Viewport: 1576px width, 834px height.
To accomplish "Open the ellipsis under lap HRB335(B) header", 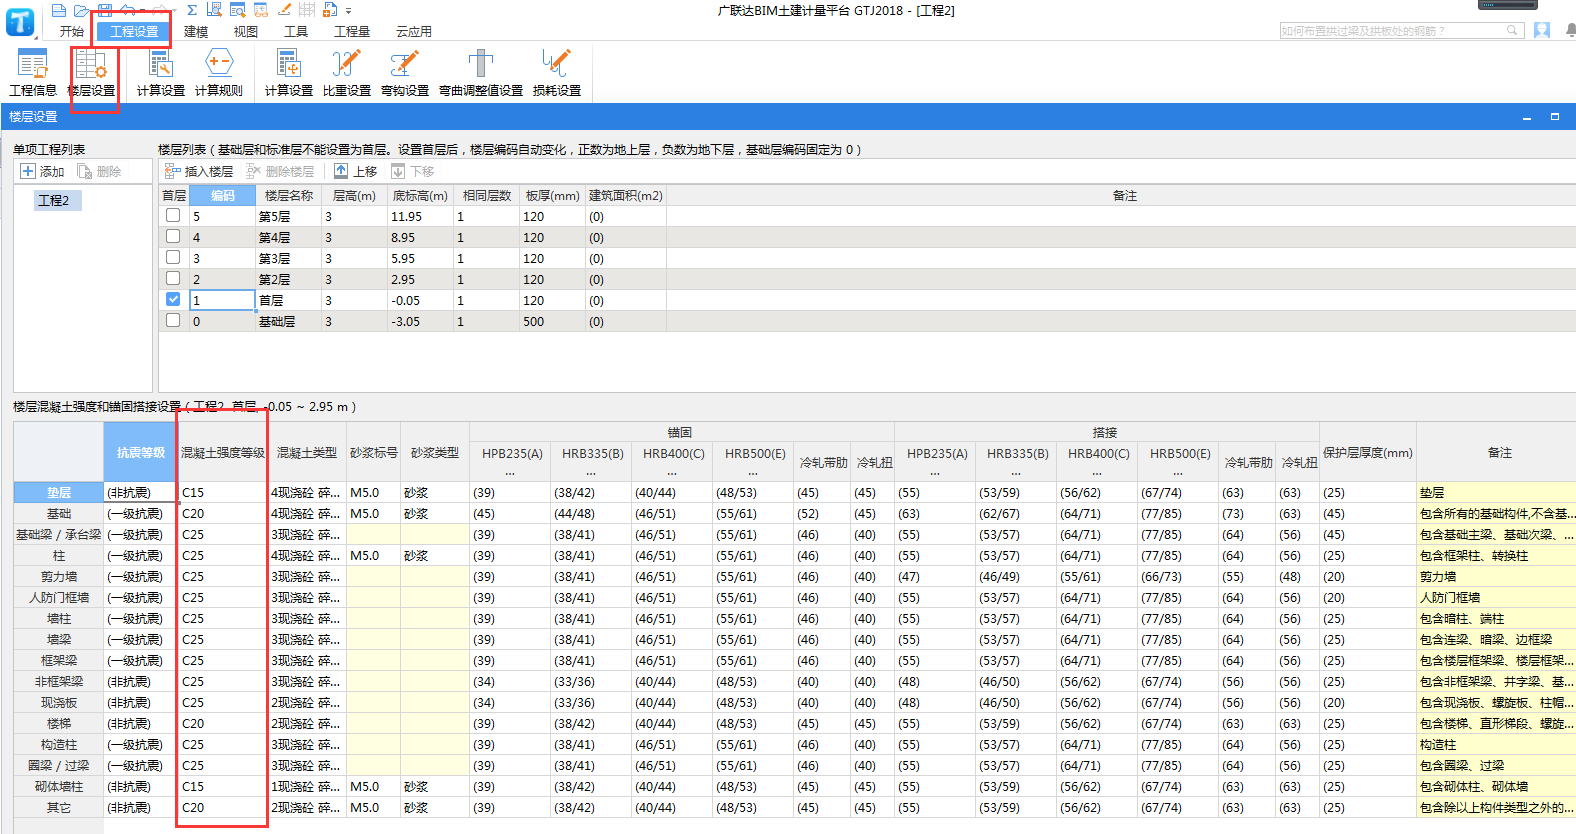I will (1016, 473).
